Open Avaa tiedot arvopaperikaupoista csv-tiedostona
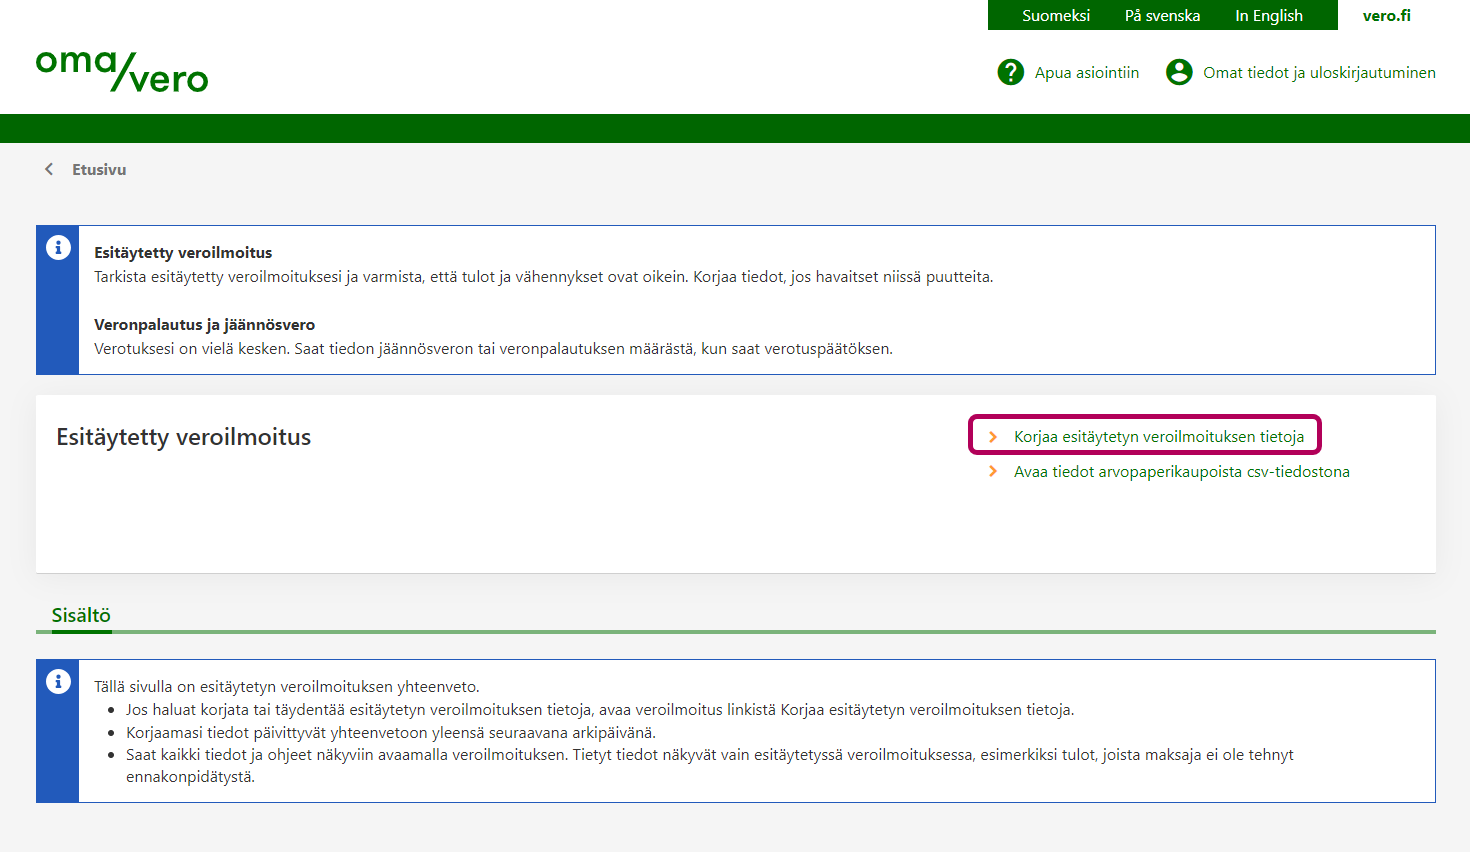Screen dimensions: 1470x852 tap(1181, 472)
